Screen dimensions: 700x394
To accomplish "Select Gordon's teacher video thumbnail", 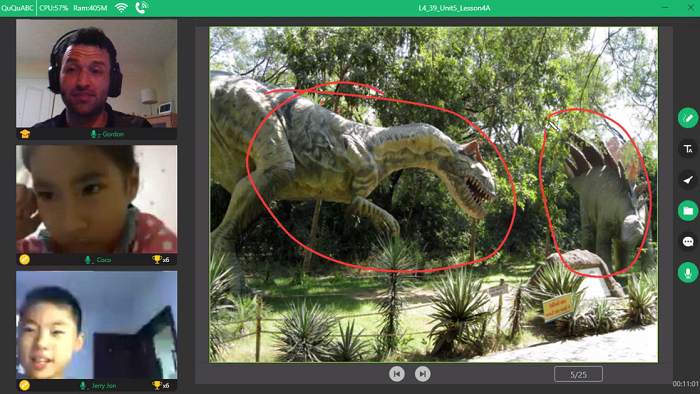I will click(x=96, y=74).
